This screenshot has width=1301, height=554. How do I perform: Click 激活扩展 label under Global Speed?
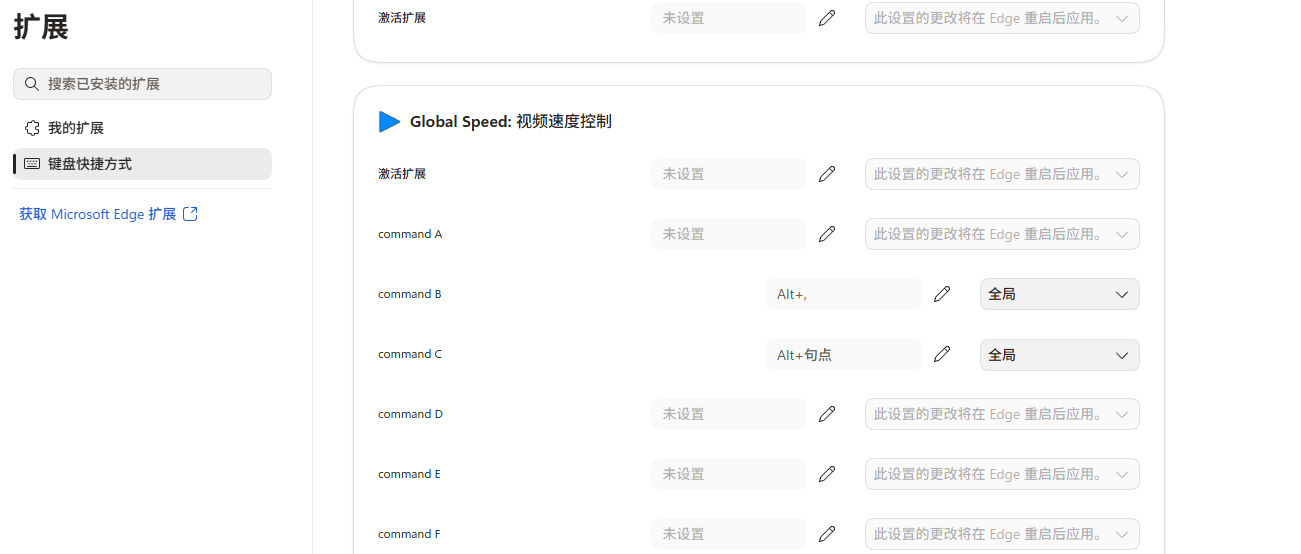402,174
